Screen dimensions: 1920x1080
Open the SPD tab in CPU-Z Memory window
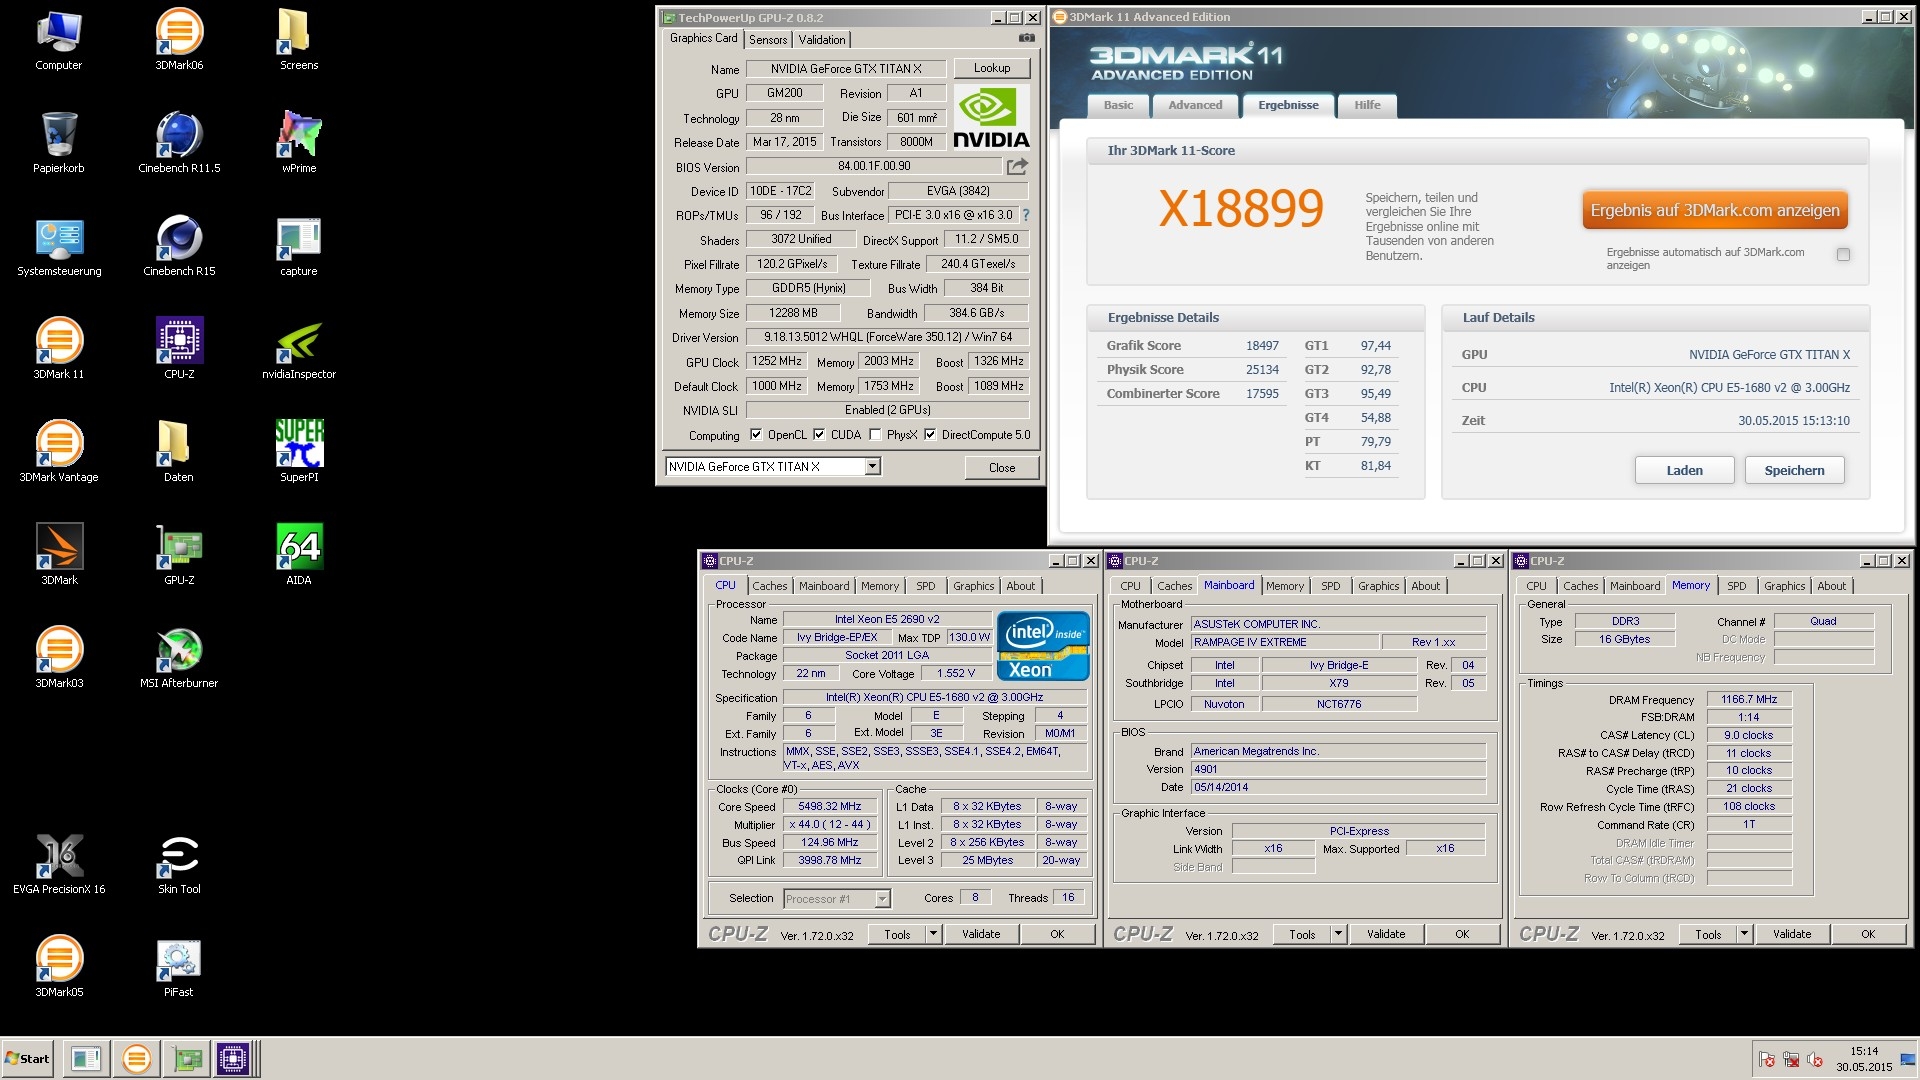(x=1737, y=586)
